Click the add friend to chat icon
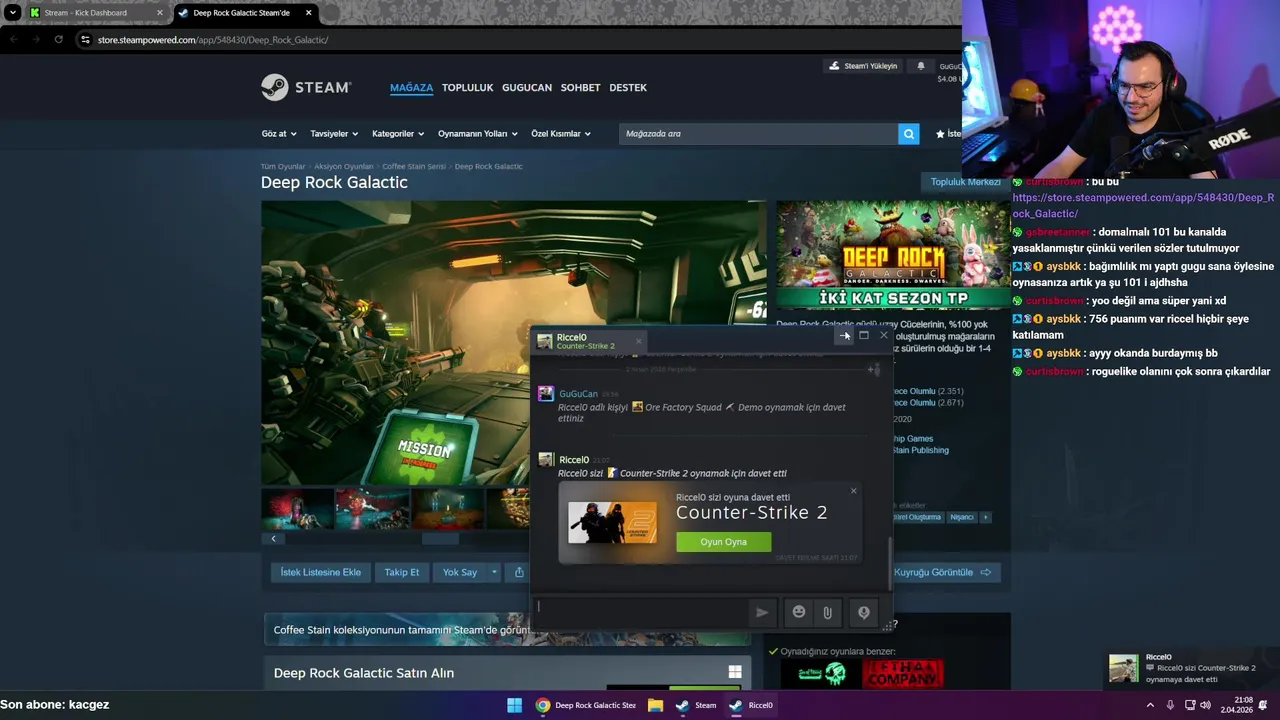Image resolution: width=1280 pixels, height=720 pixels. point(874,369)
